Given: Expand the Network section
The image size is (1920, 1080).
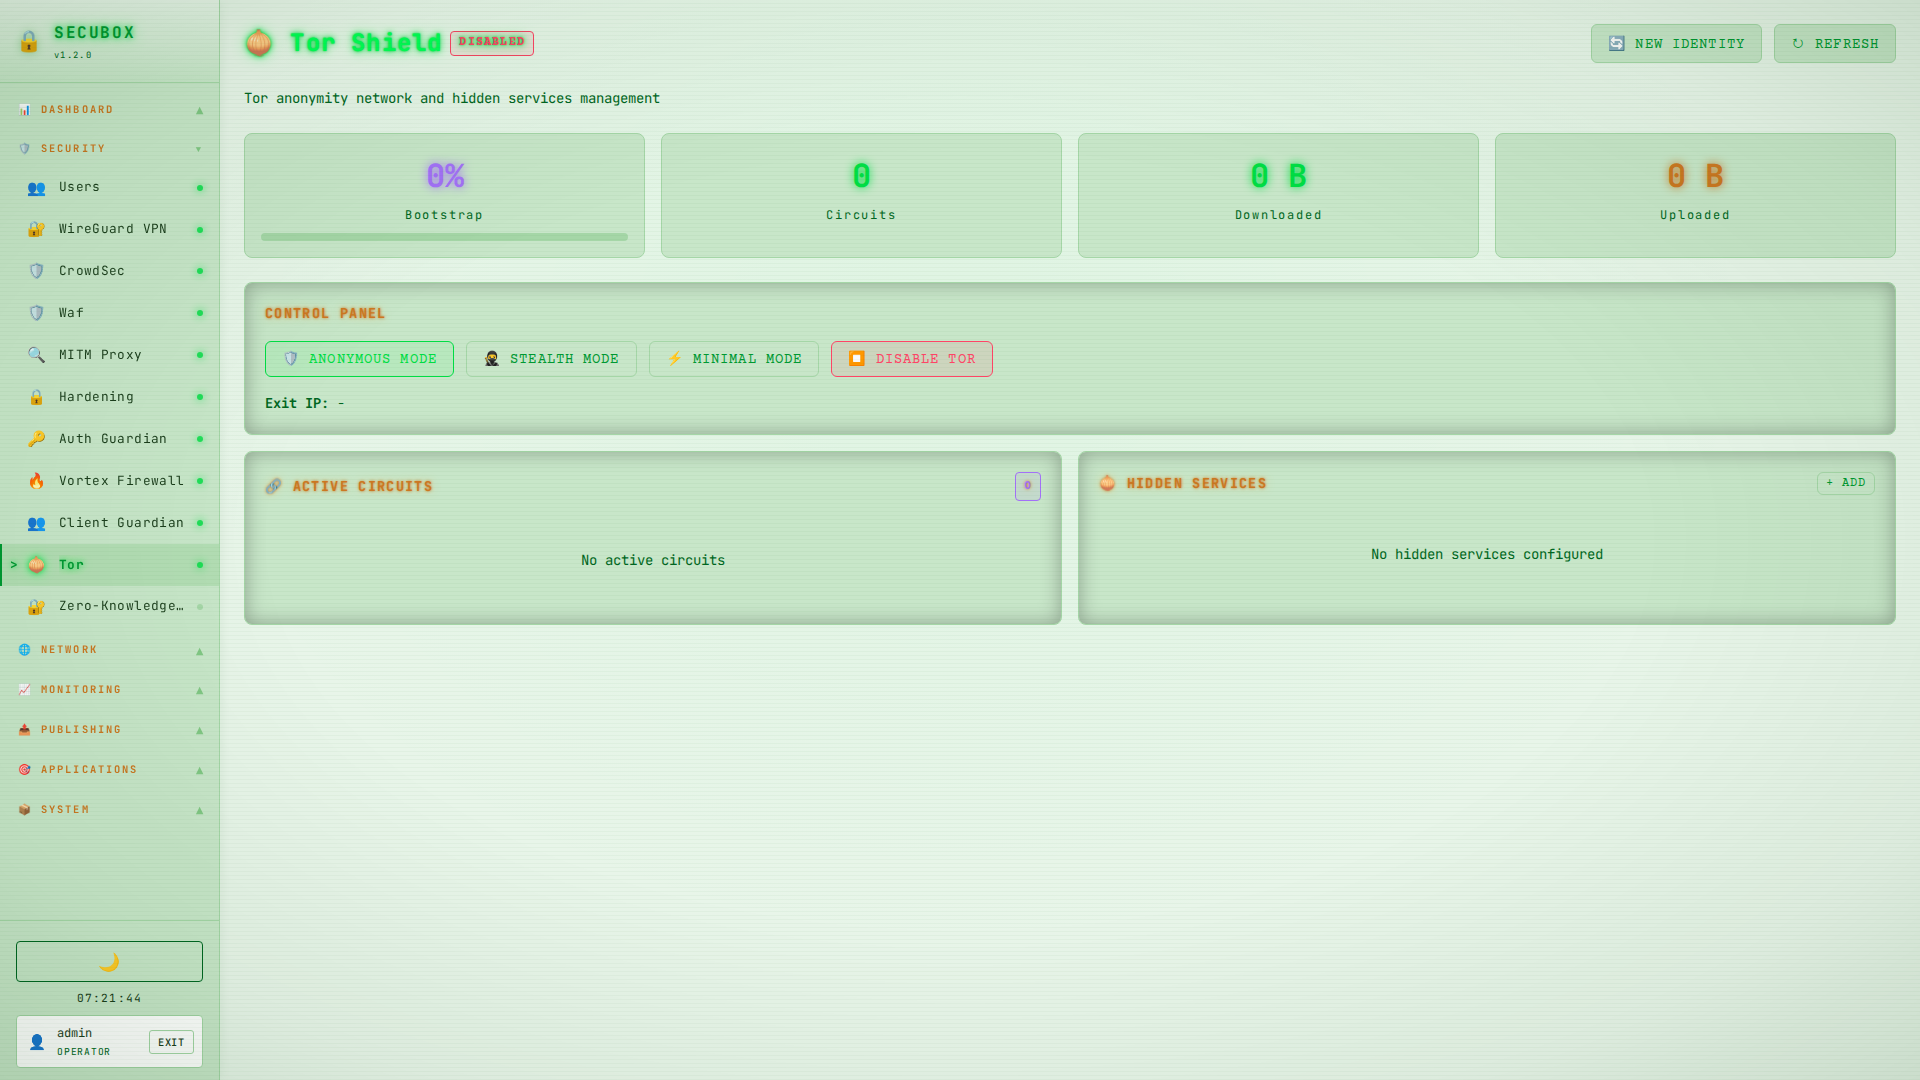Looking at the screenshot, I should [108, 649].
